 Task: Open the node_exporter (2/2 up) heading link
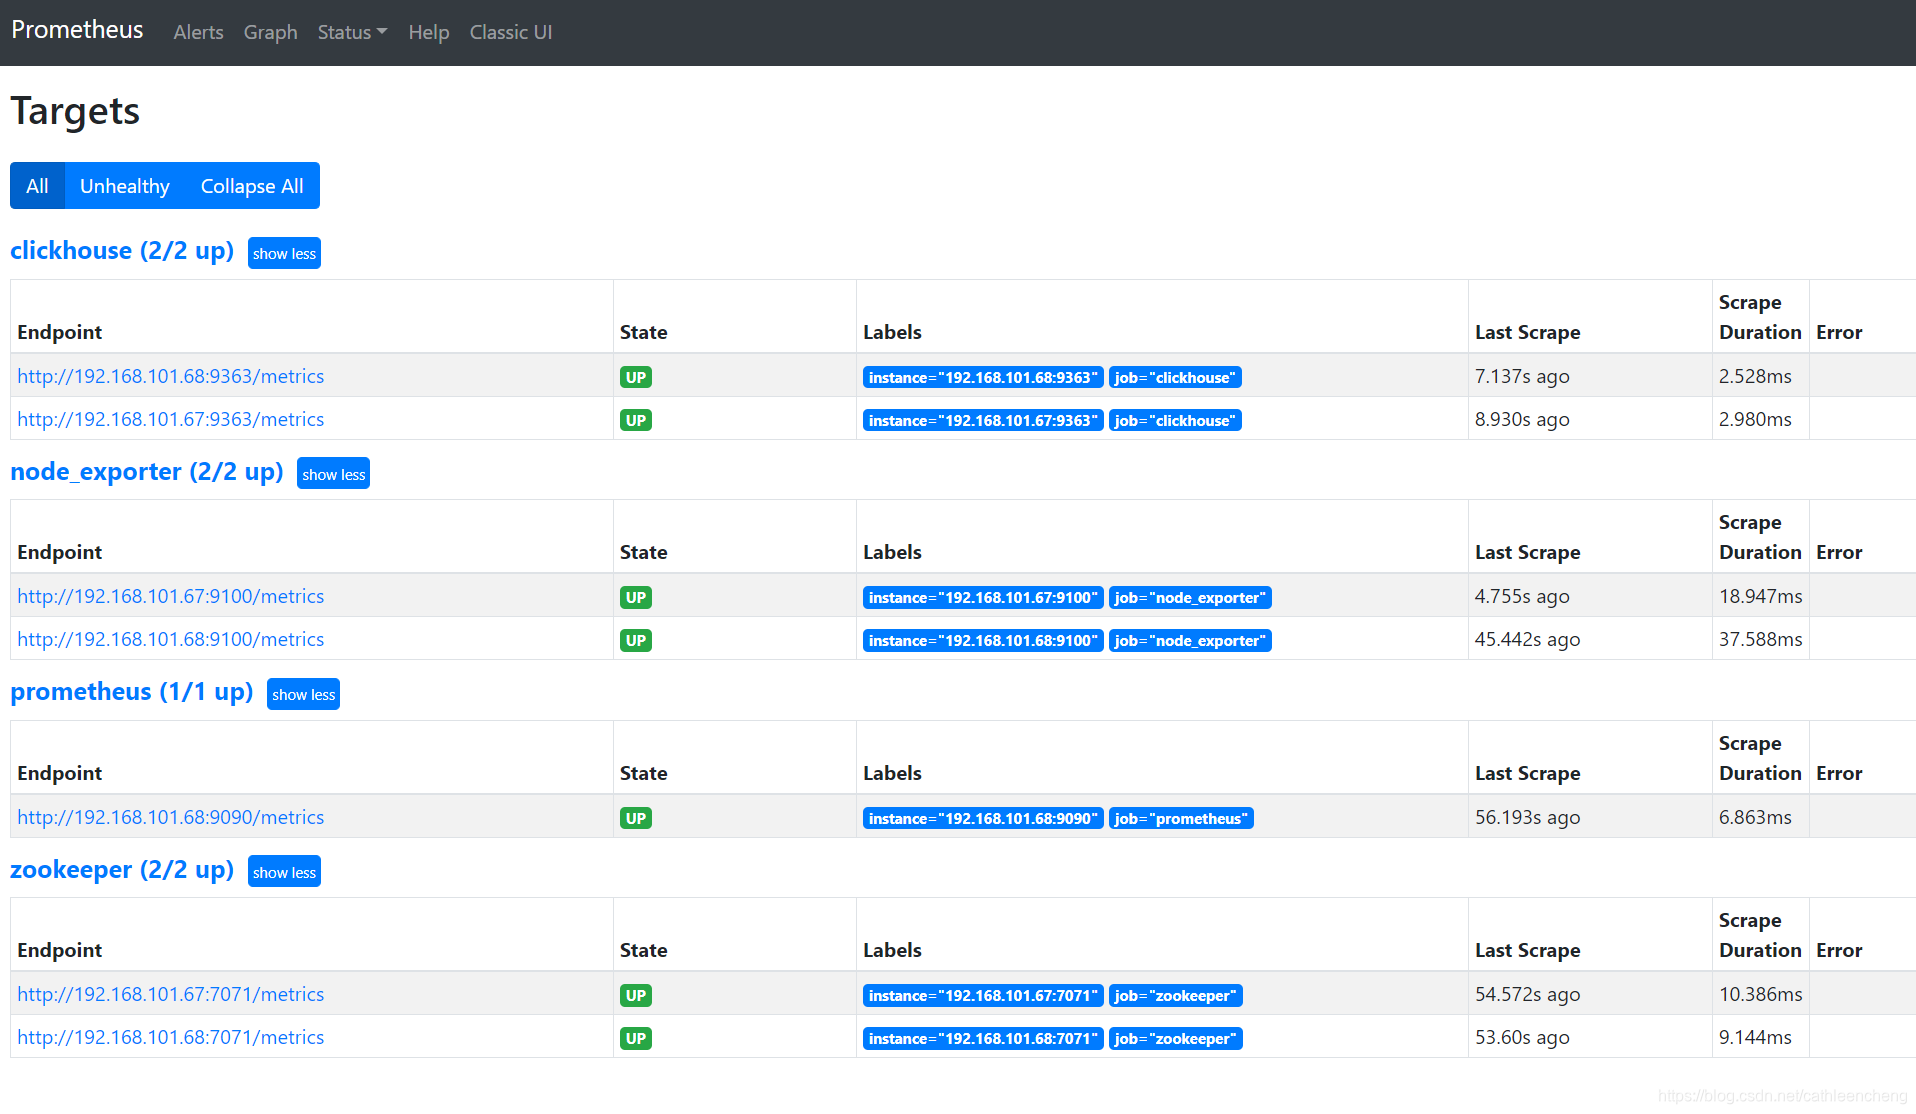pos(147,471)
